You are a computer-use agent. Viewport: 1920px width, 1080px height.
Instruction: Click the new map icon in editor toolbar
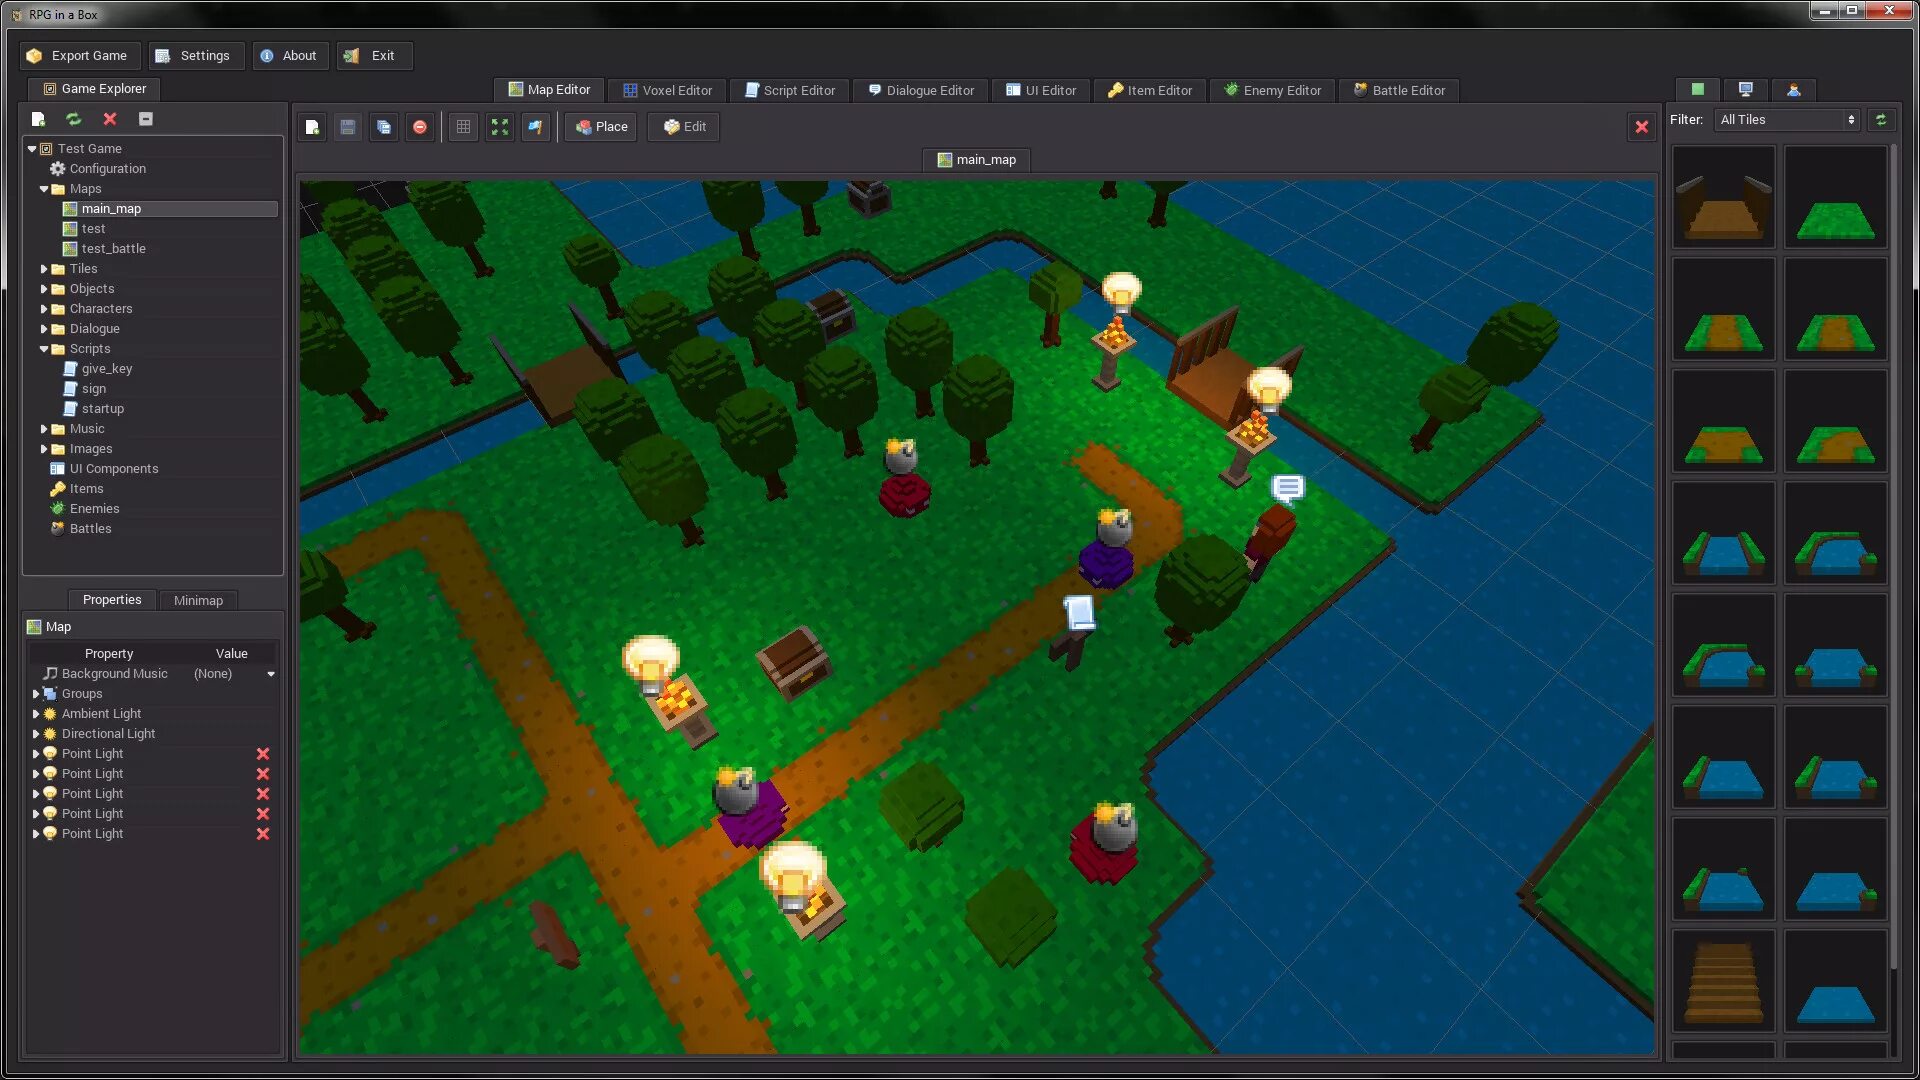[312, 127]
